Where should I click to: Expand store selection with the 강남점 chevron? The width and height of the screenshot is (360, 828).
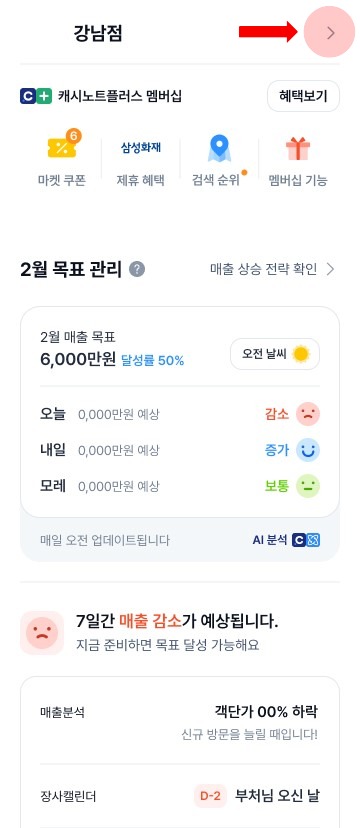330,33
